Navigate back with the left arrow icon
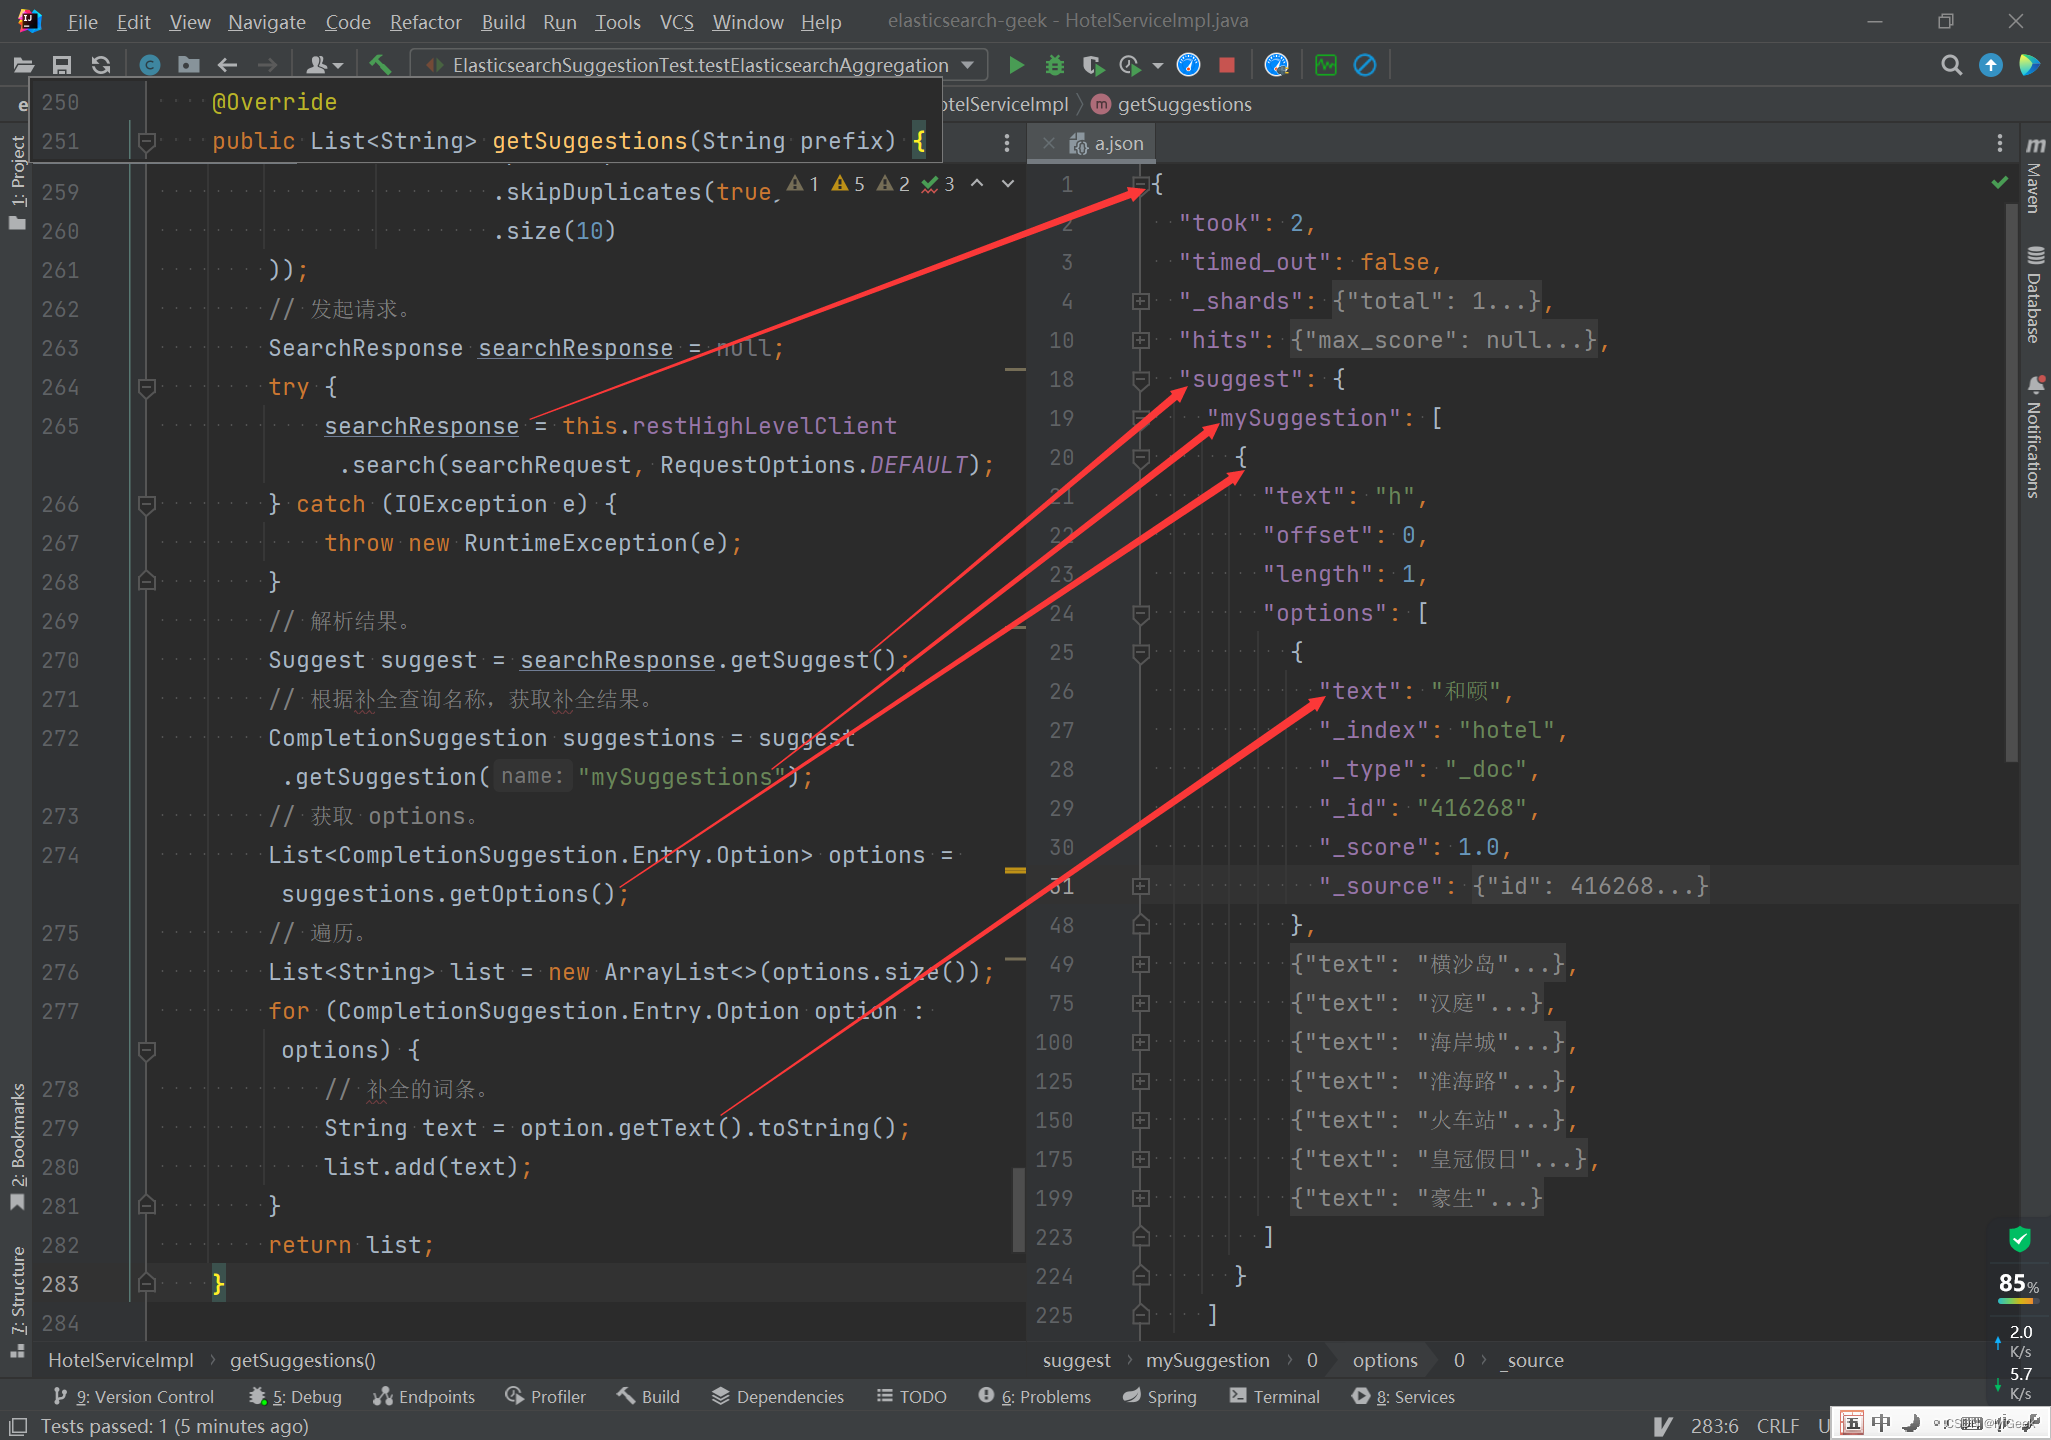 tap(227, 65)
